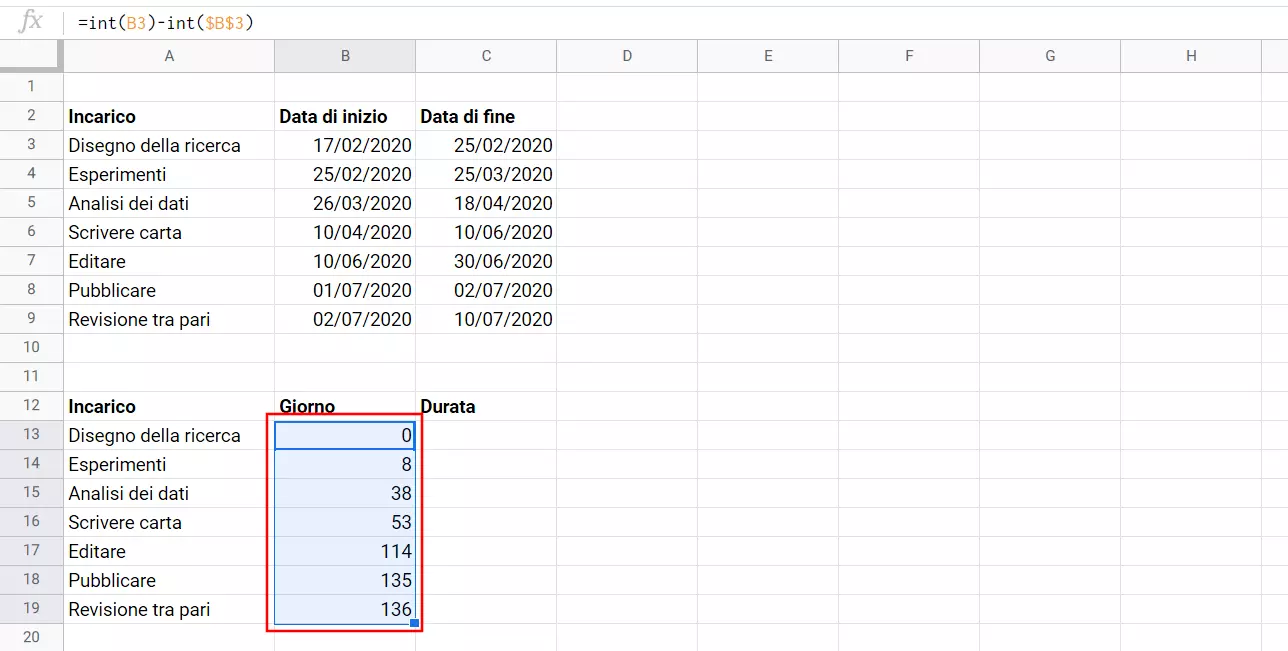Click cell showing value 135
This screenshot has height=651, width=1288.
tap(345, 580)
